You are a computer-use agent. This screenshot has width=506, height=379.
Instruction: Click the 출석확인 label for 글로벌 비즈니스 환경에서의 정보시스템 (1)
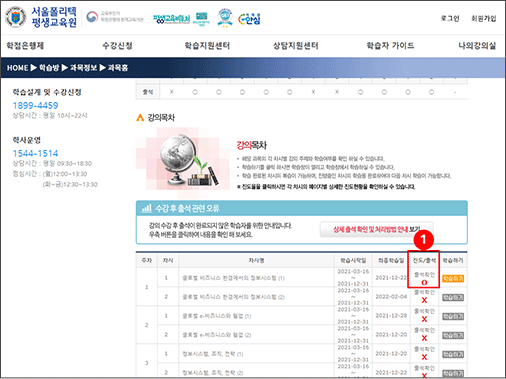[424, 274]
